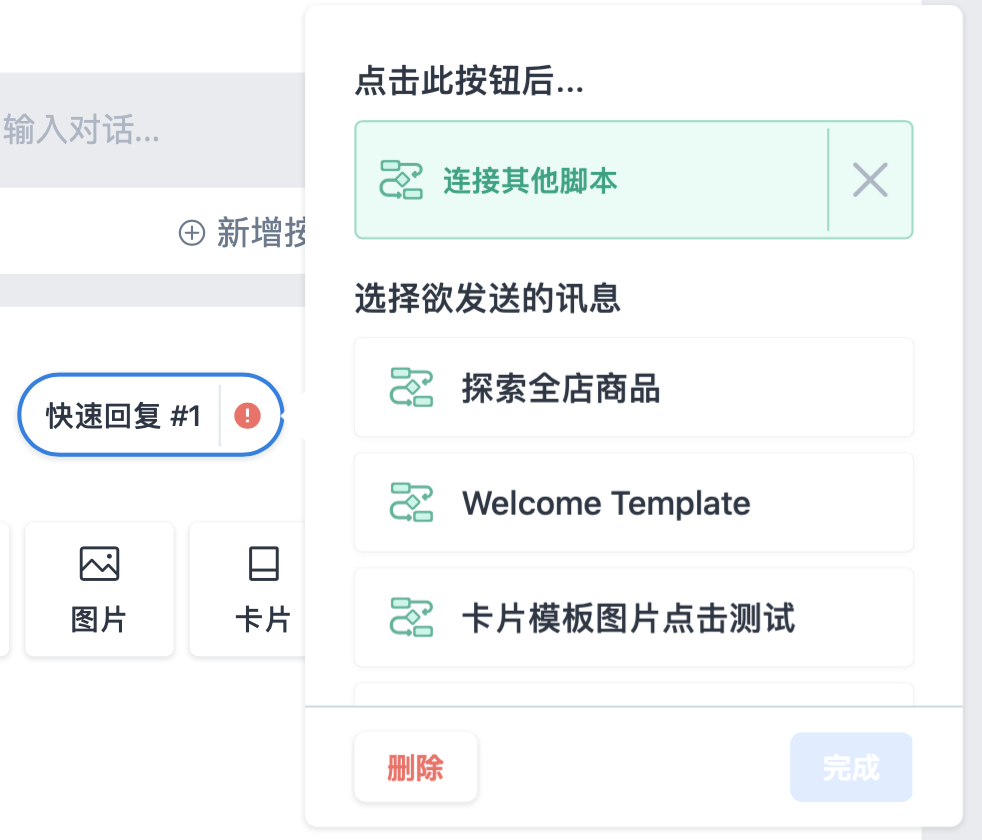Viewport: 982px width, 840px height.
Task: Click the plus circle icon next to 新增按
Action: coord(192,232)
